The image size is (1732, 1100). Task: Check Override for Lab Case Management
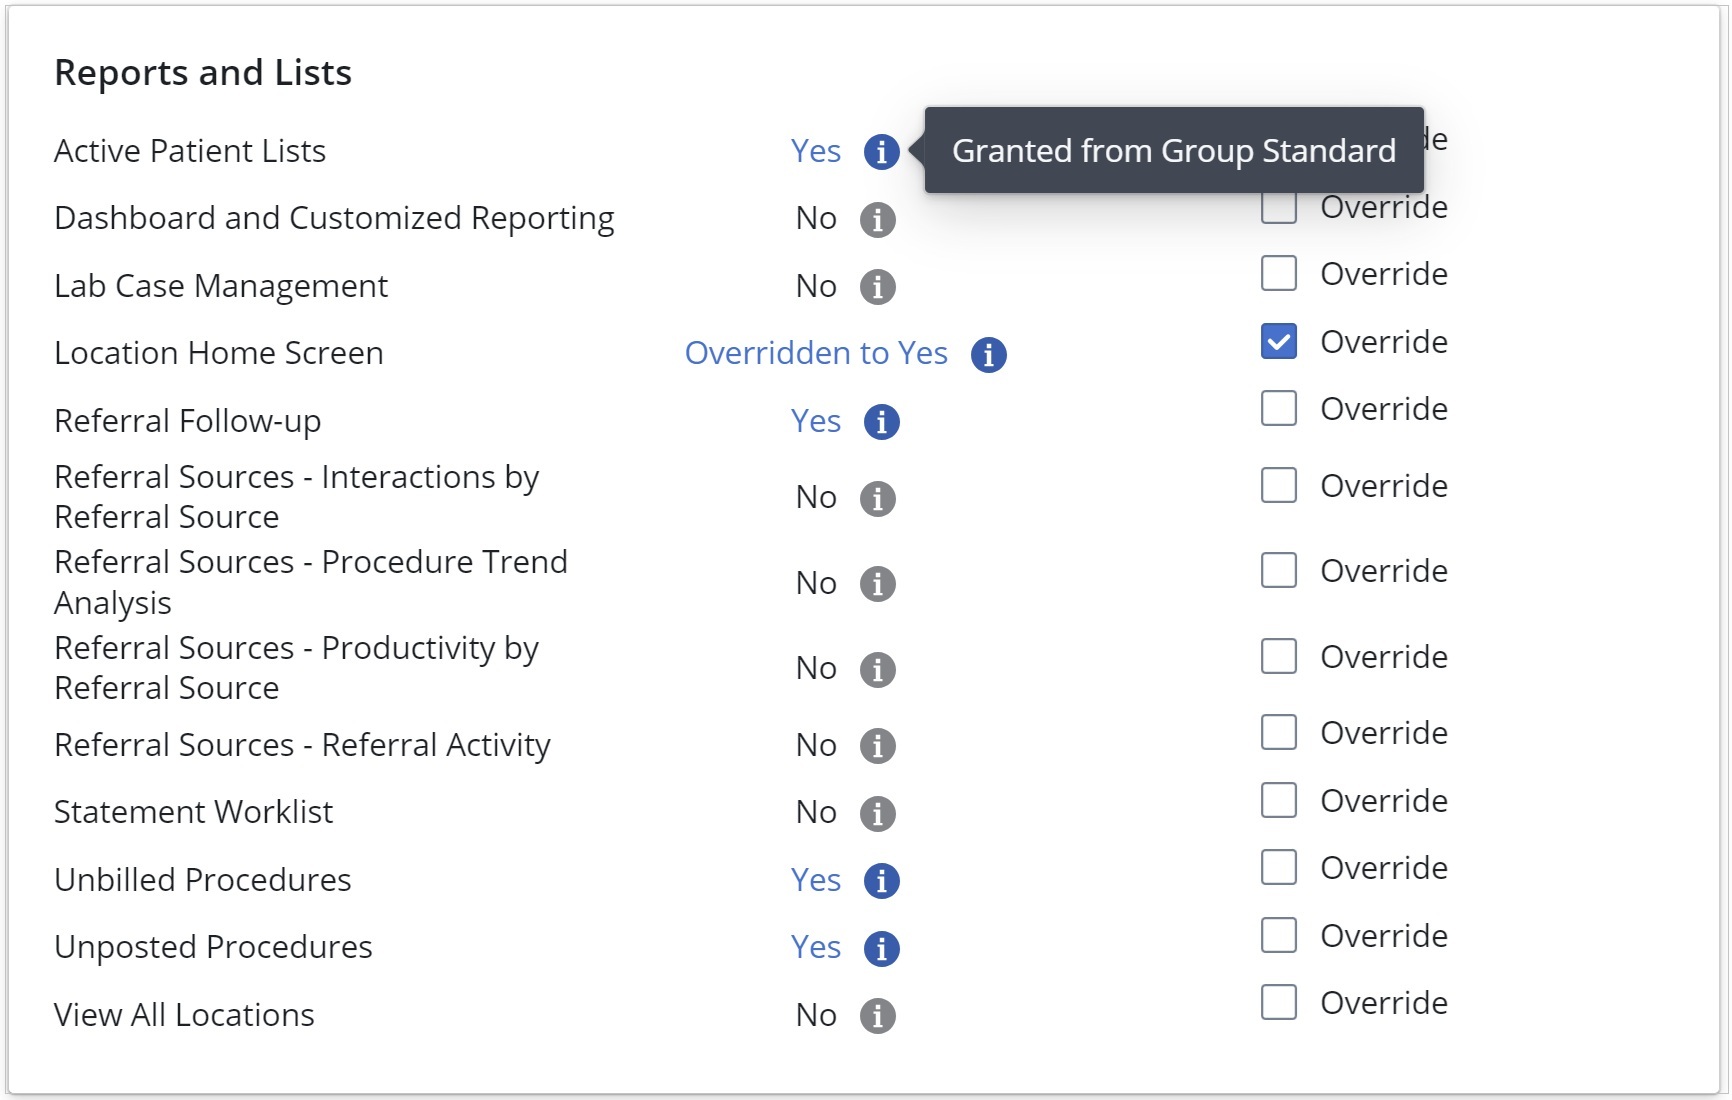(x=1279, y=273)
